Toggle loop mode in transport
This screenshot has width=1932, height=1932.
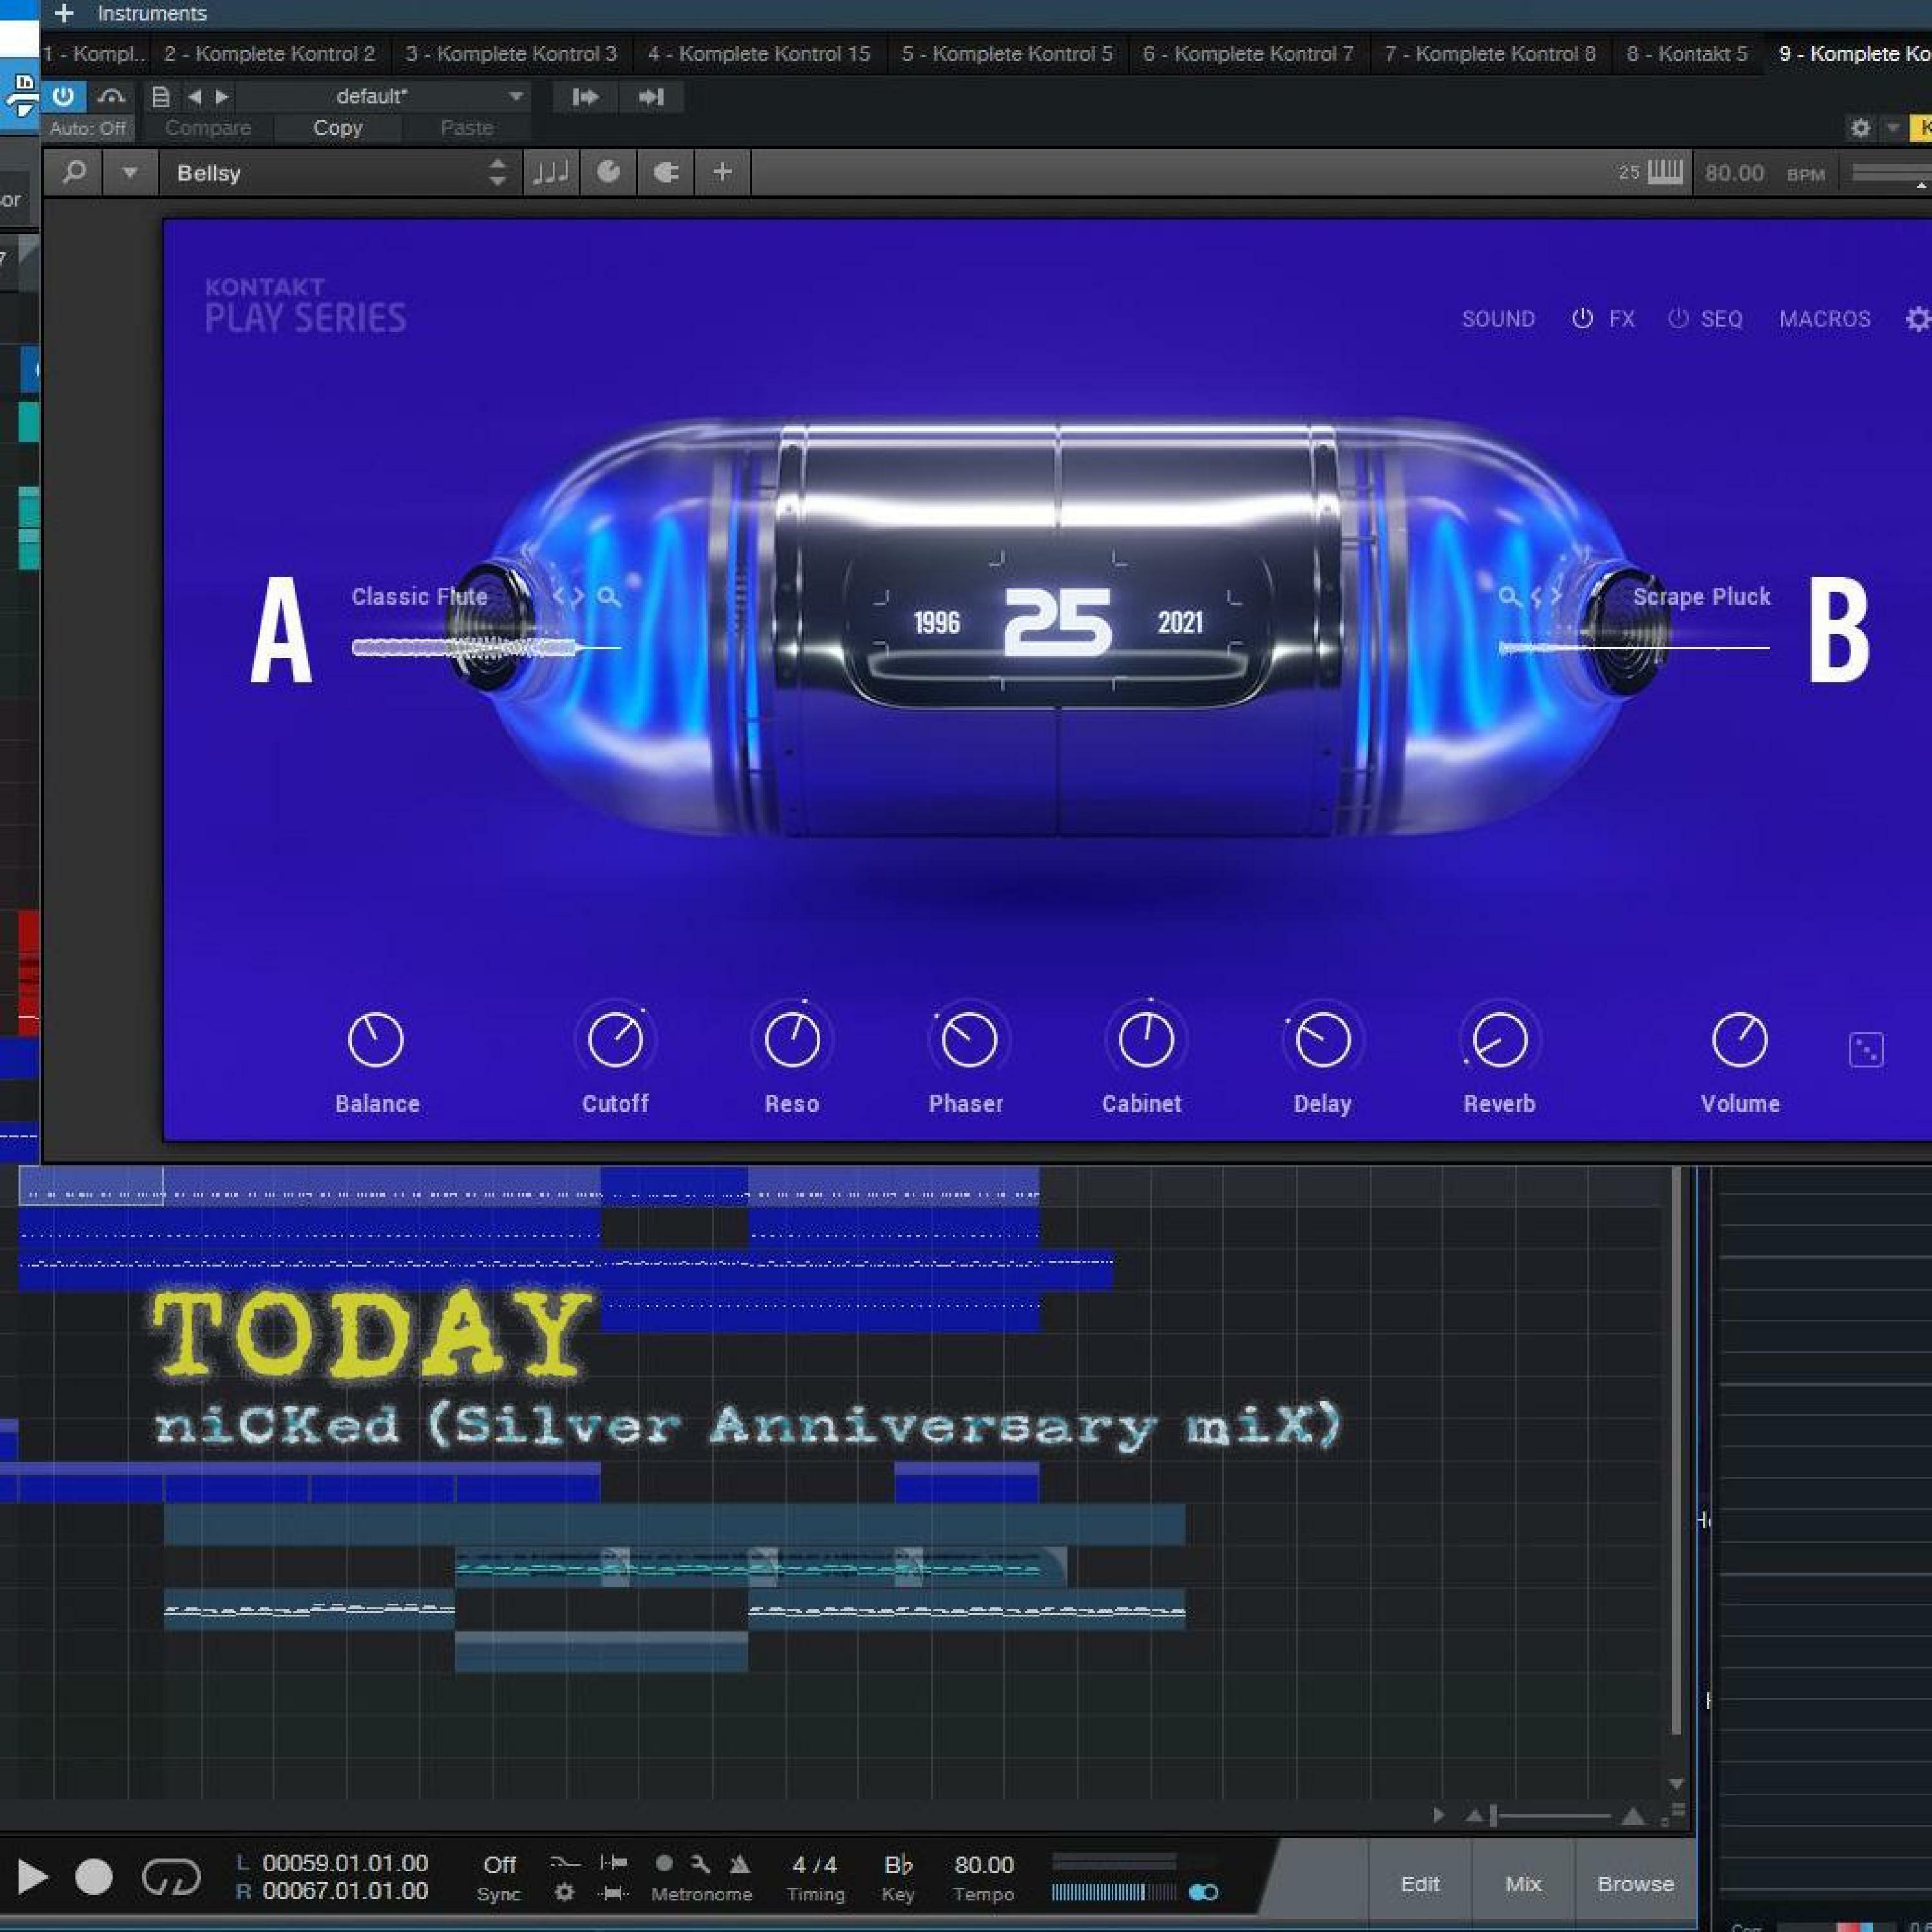click(171, 1877)
